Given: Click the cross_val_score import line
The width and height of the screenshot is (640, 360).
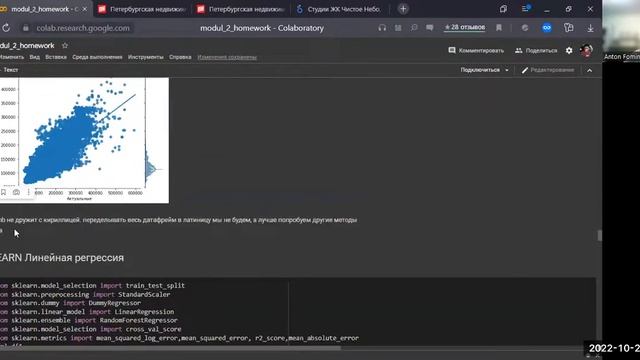Looking at the screenshot, I should [x=91, y=329].
